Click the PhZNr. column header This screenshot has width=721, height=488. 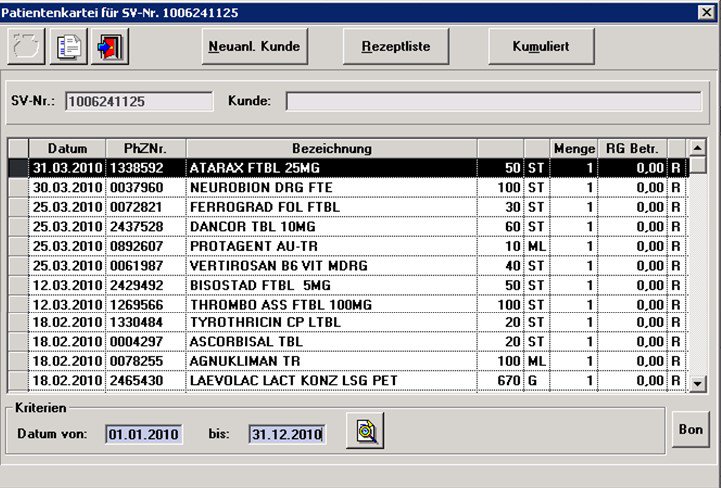pos(146,149)
